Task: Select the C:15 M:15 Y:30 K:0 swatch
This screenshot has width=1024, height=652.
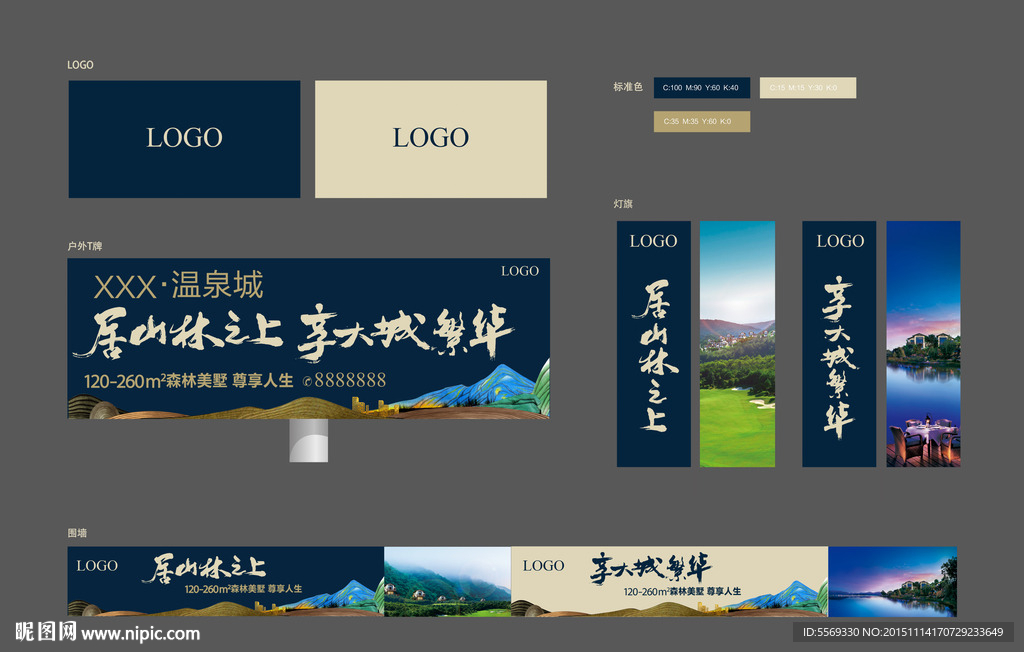Action: tap(808, 87)
